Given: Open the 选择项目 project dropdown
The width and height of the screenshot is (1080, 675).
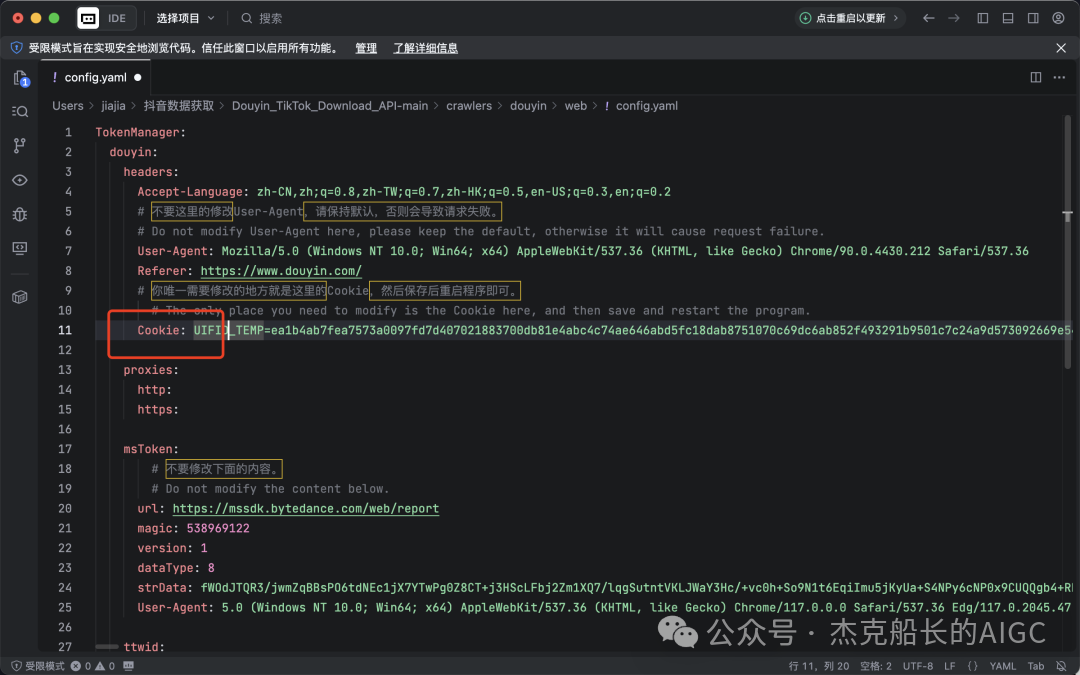Looking at the screenshot, I should pyautogui.click(x=185, y=18).
